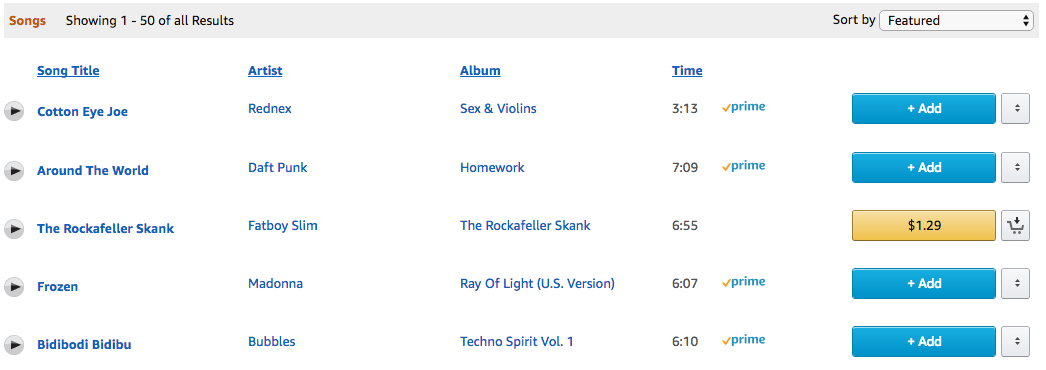1046x370 pixels.
Task: Sort by Artist column header
Action: click(265, 71)
